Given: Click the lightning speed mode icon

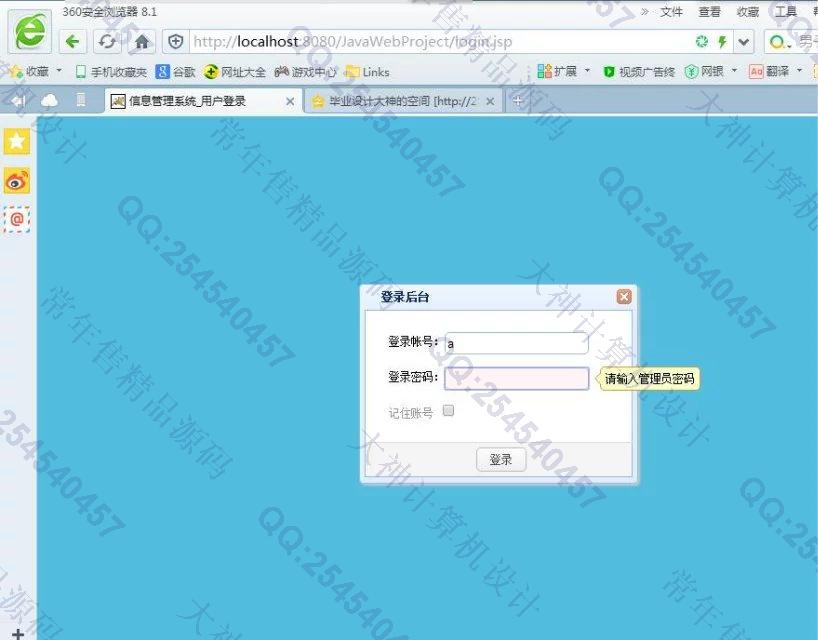Looking at the screenshot, I should point(723,41).
